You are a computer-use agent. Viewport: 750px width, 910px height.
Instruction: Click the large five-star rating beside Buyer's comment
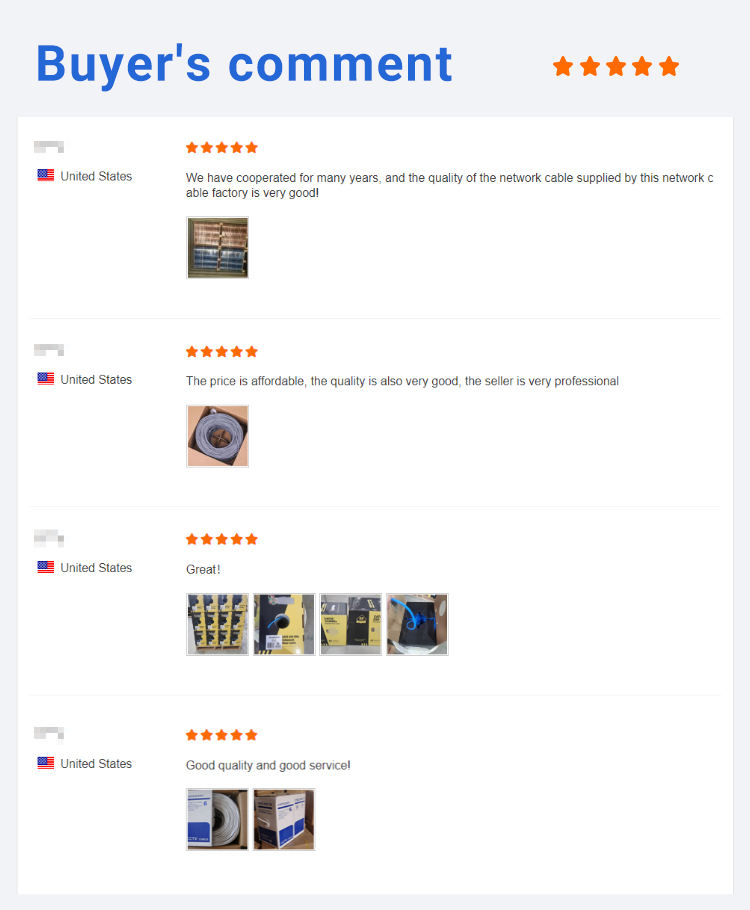click(x=616, y=66)
